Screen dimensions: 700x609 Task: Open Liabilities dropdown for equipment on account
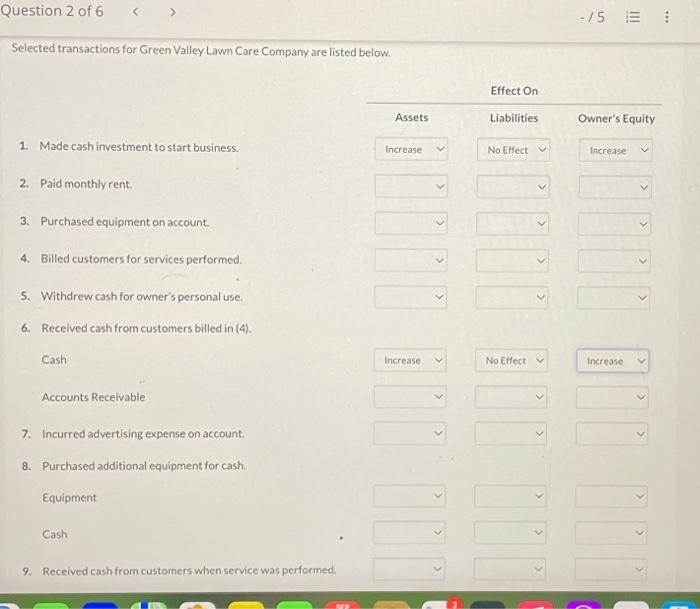[x=512, y=223]
